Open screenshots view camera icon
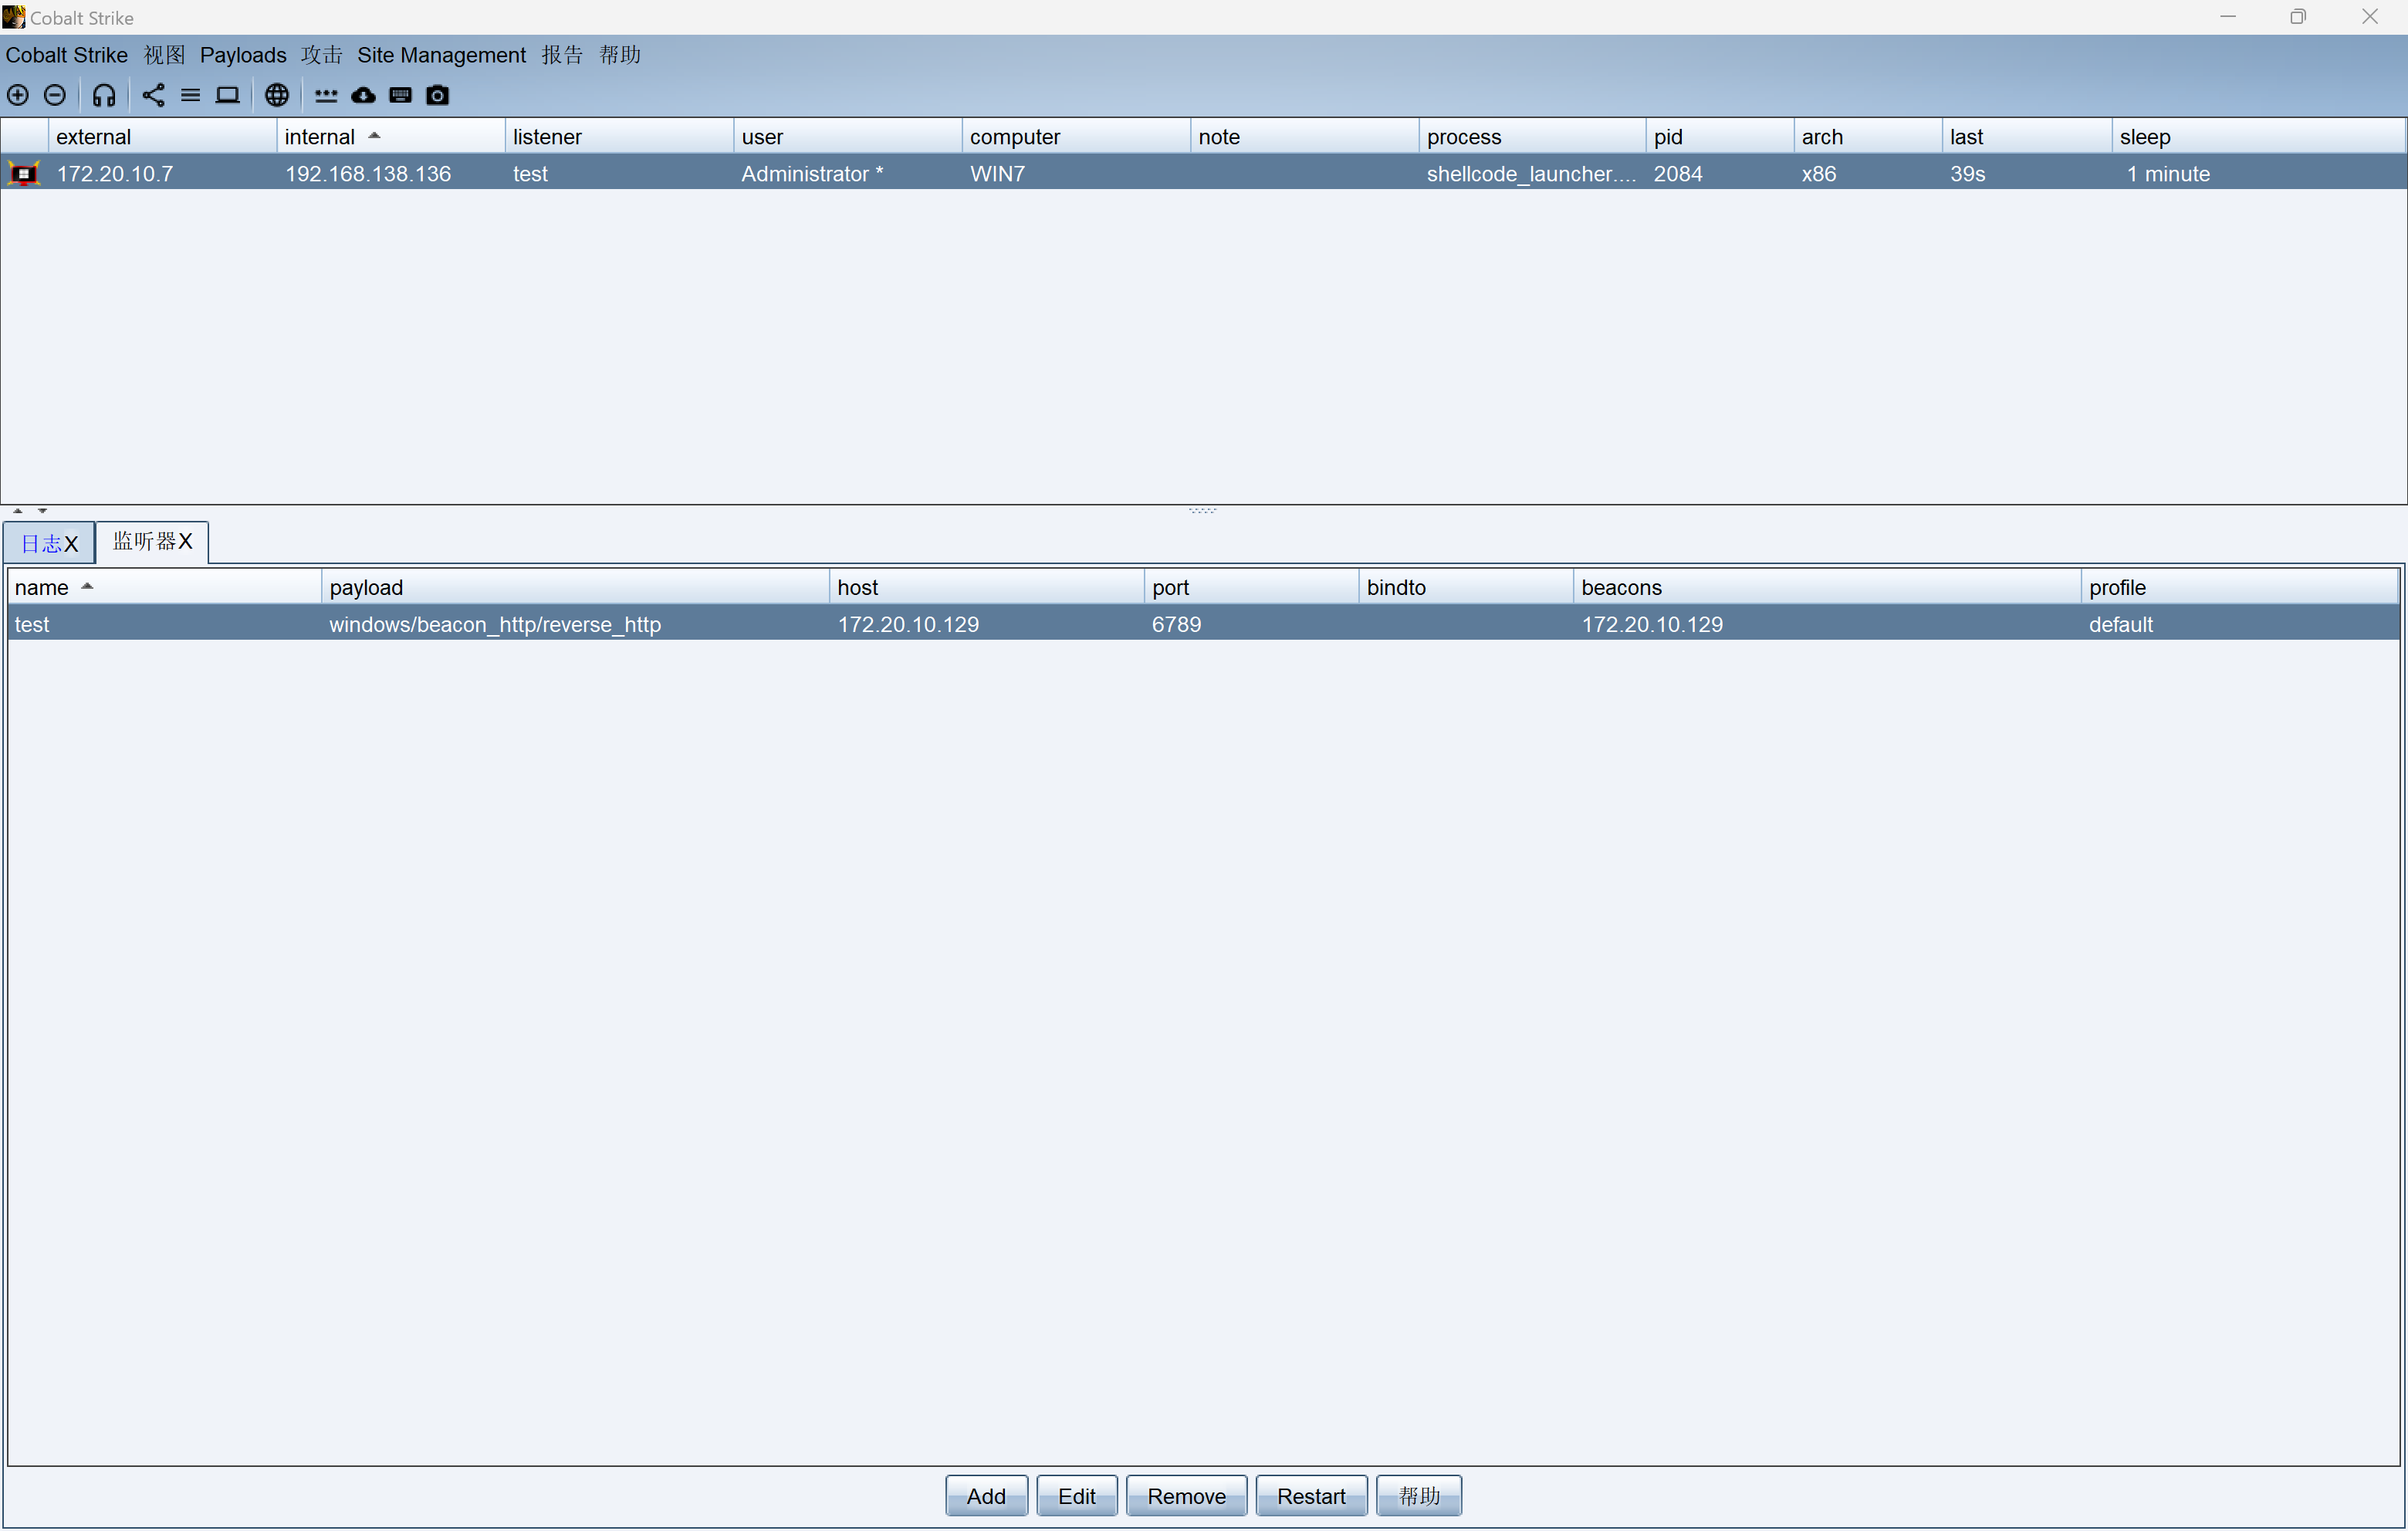The image size is (2408, 1531). [437, 95]
